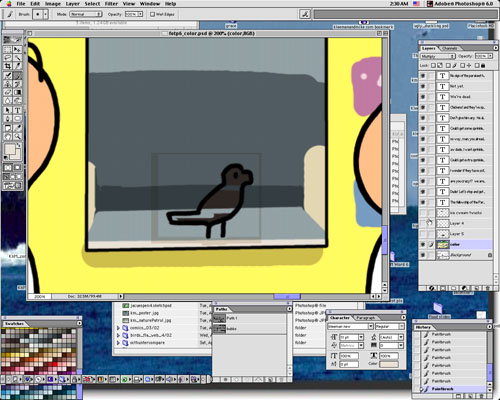Select the Paintbrush tool in toolbox
The height and width of the screenshot is (400, 500).
(x=17, y=75)
